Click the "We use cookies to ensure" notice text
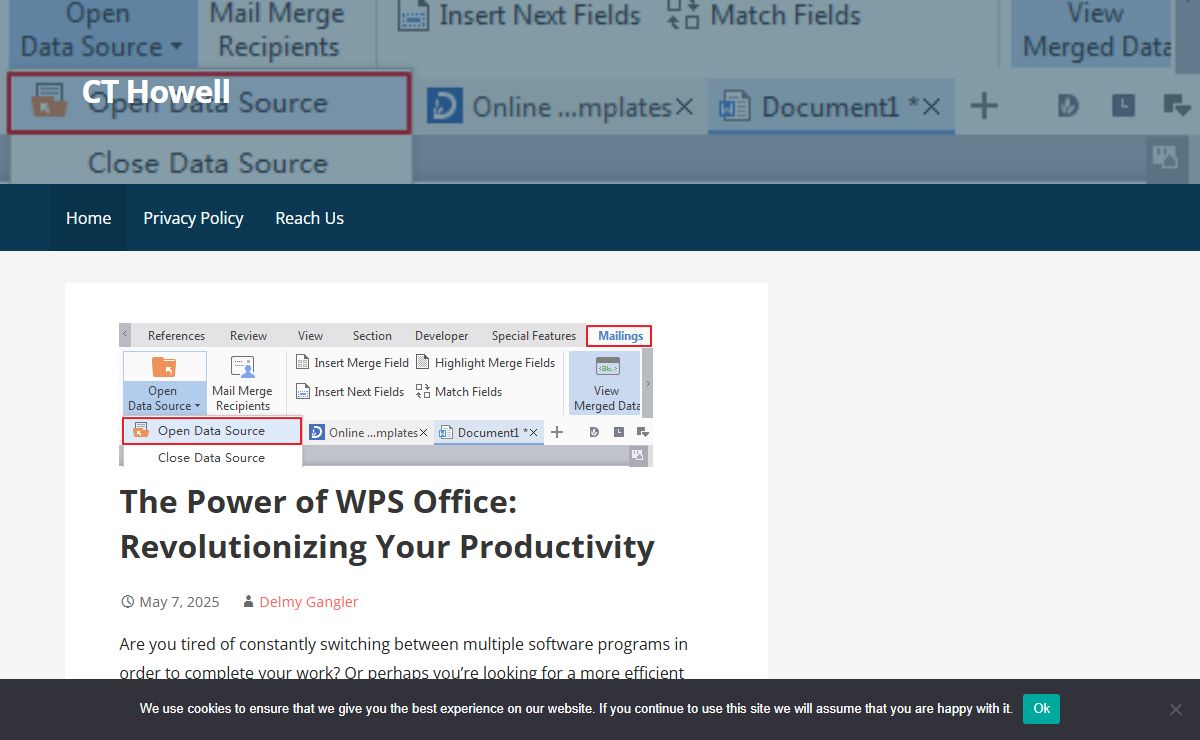 576,709
